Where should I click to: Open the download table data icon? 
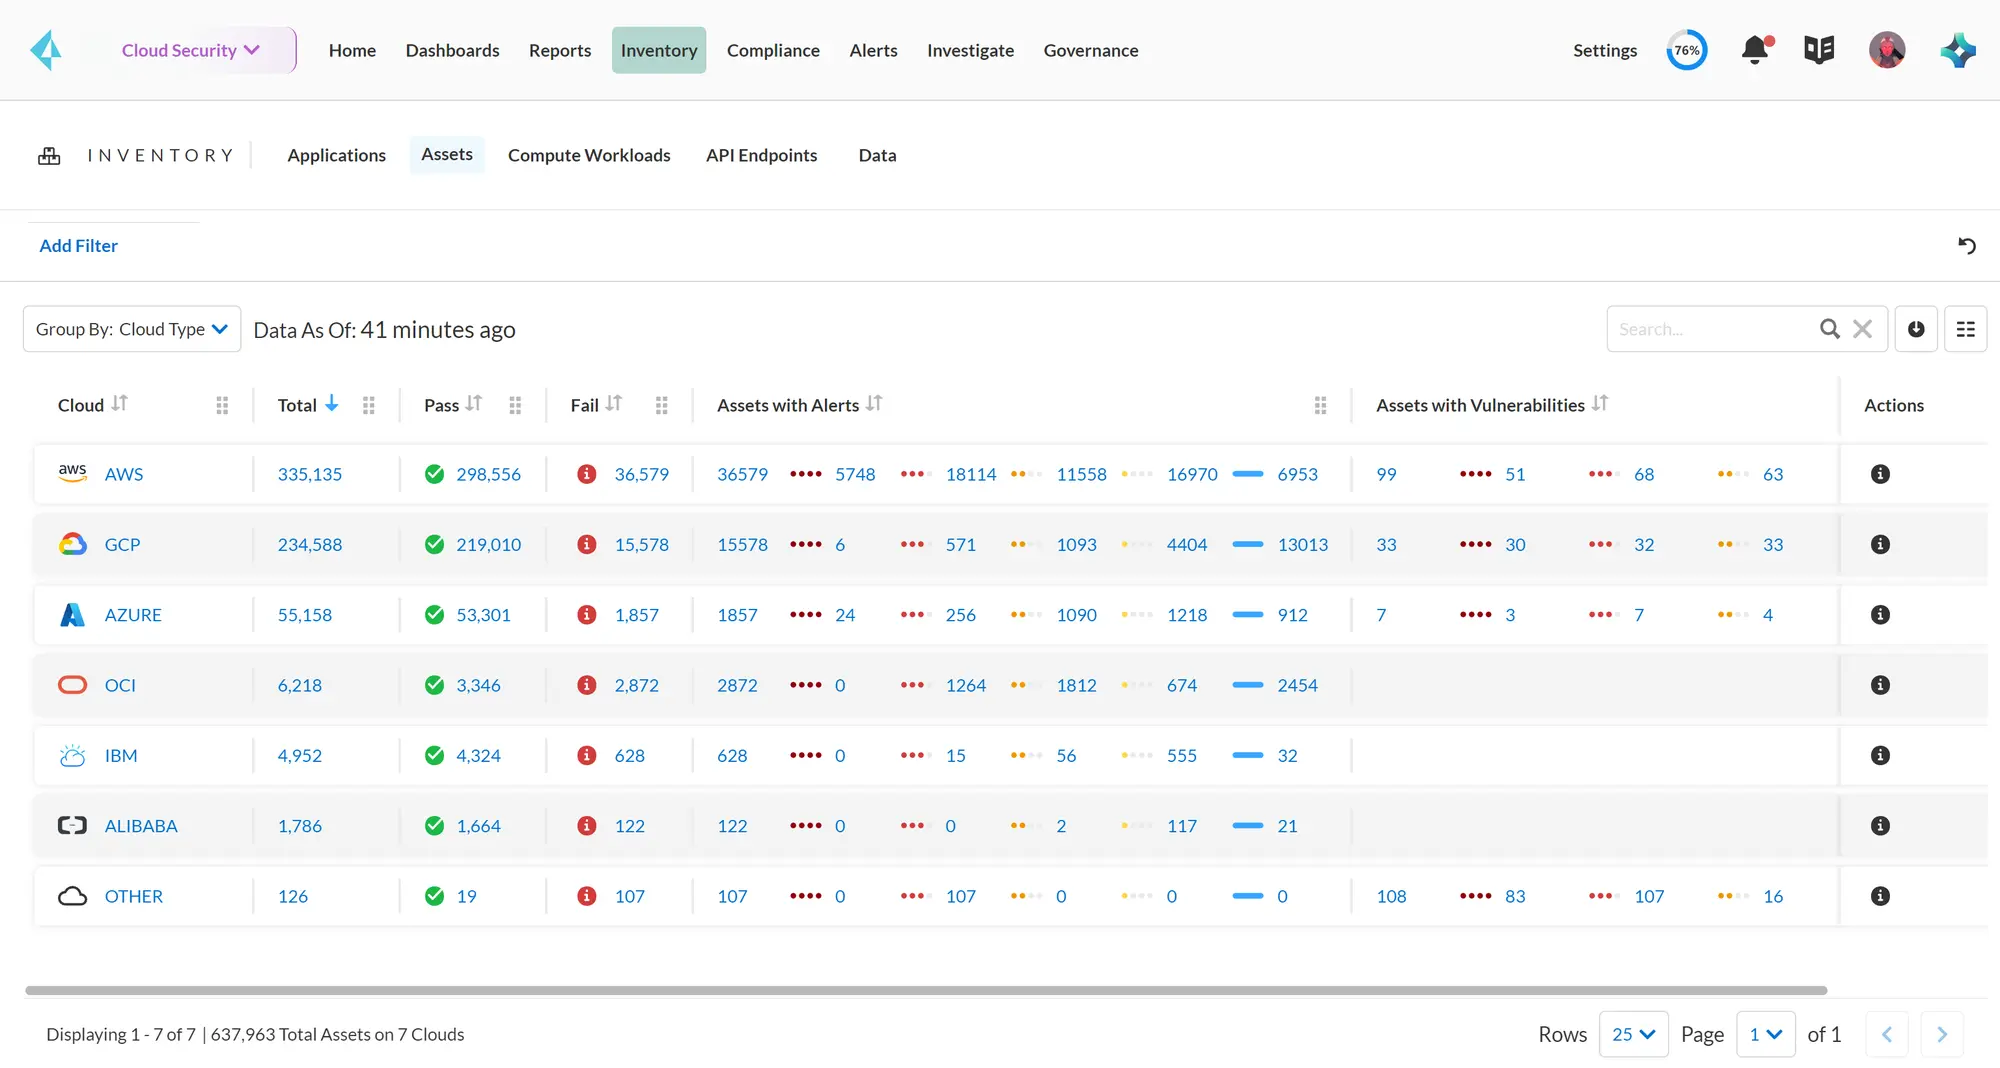point(1916,328)
